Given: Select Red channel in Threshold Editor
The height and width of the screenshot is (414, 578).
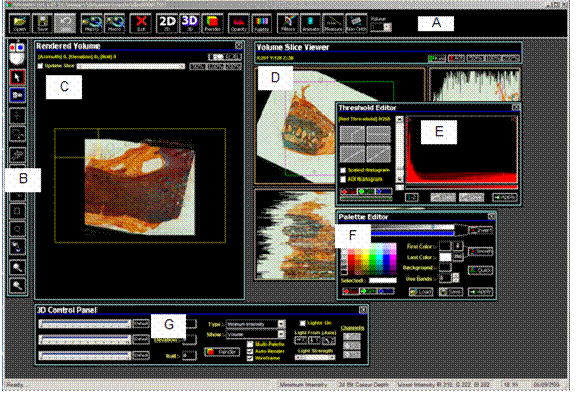Looking at the screenshot, I should point(349,192).
